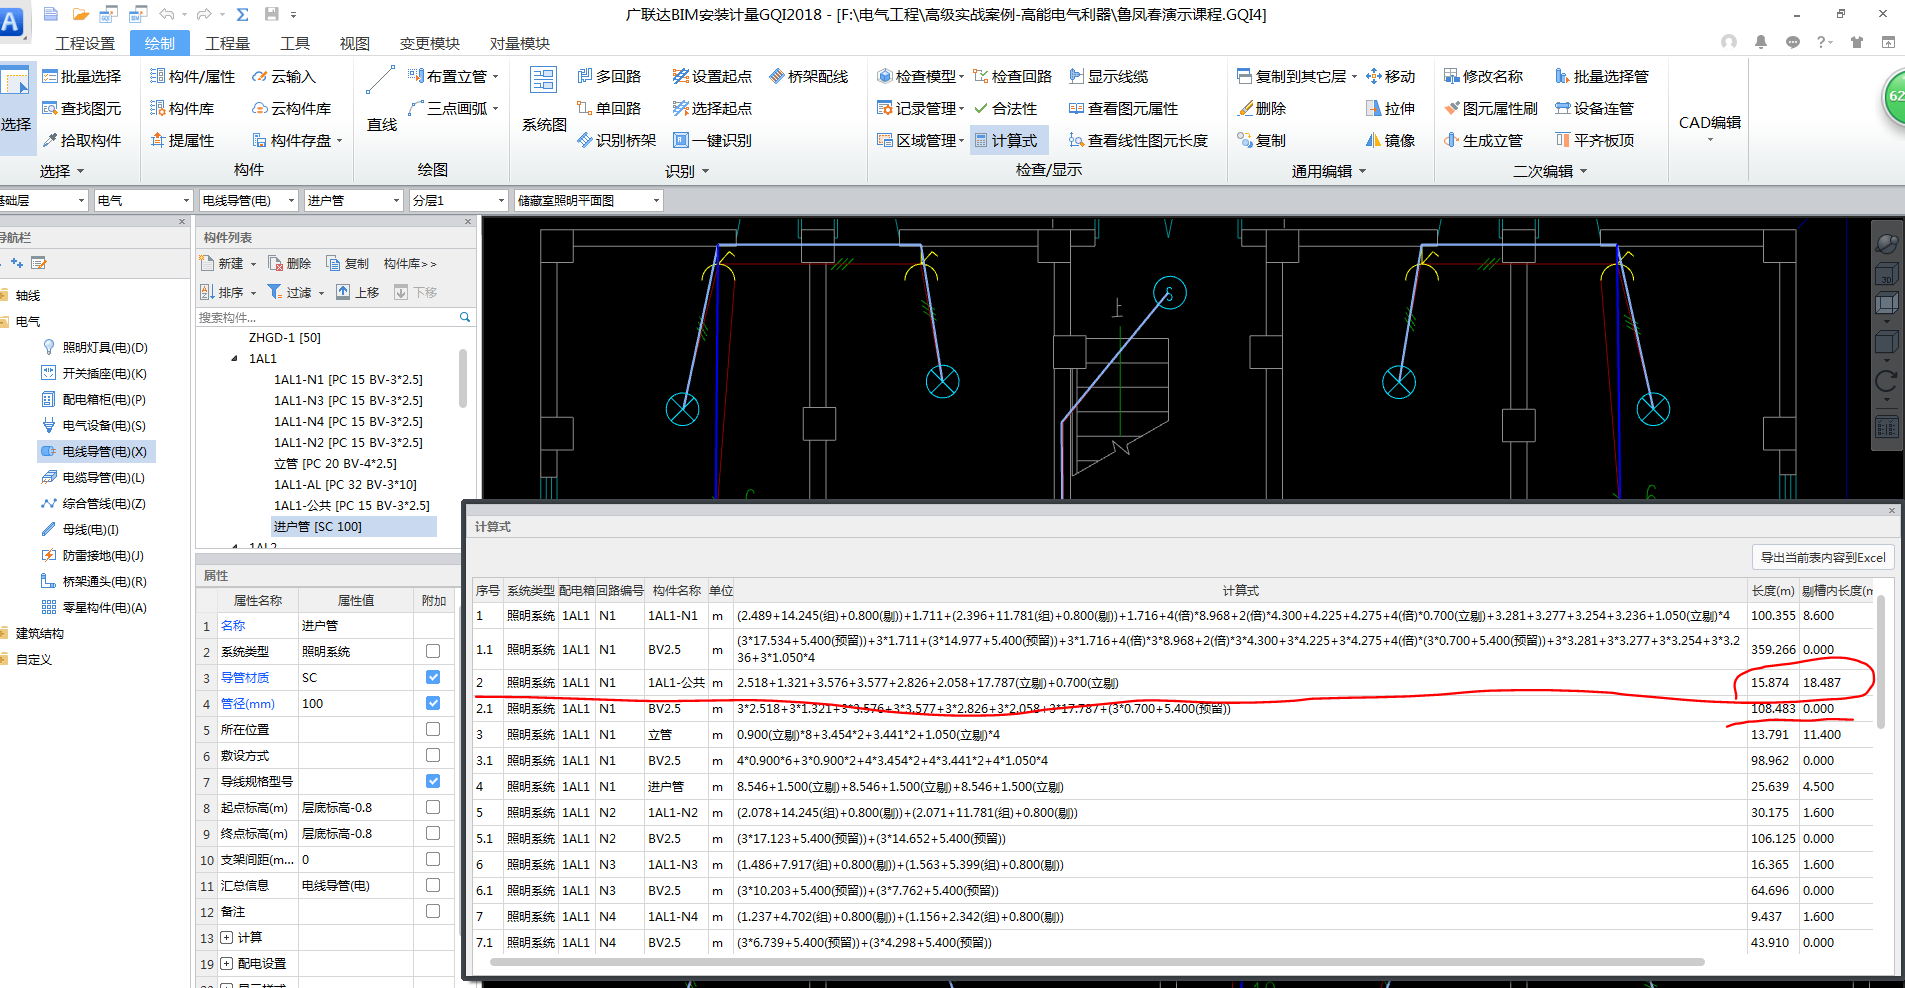The image size is (1905, 988).
Task: Expand the 计算 property group
Action: point(227,937)
